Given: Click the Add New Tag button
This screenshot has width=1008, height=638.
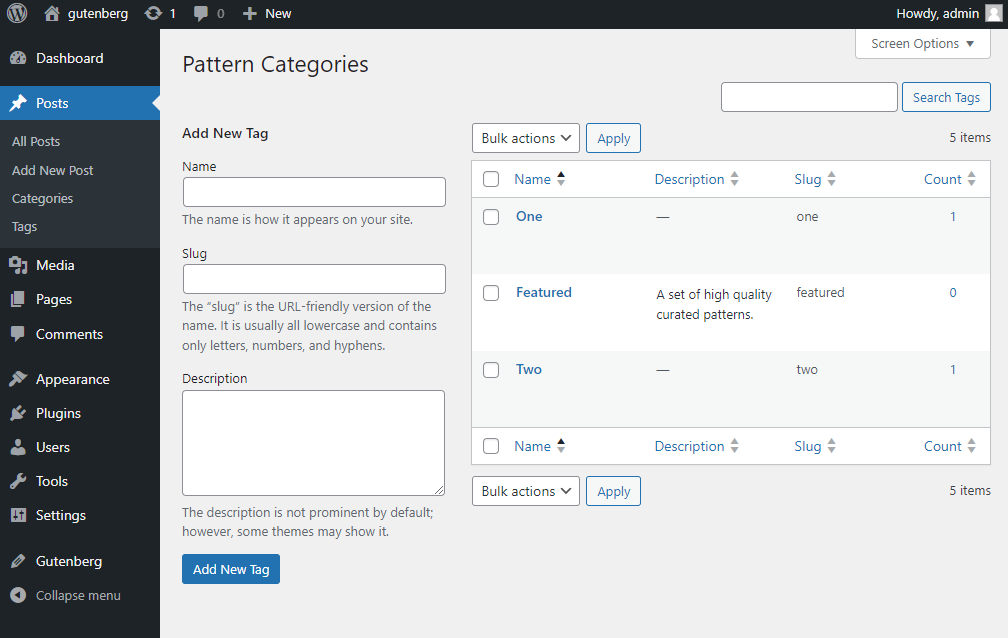Looking at the screenshot, I should (x=230, y=569).
